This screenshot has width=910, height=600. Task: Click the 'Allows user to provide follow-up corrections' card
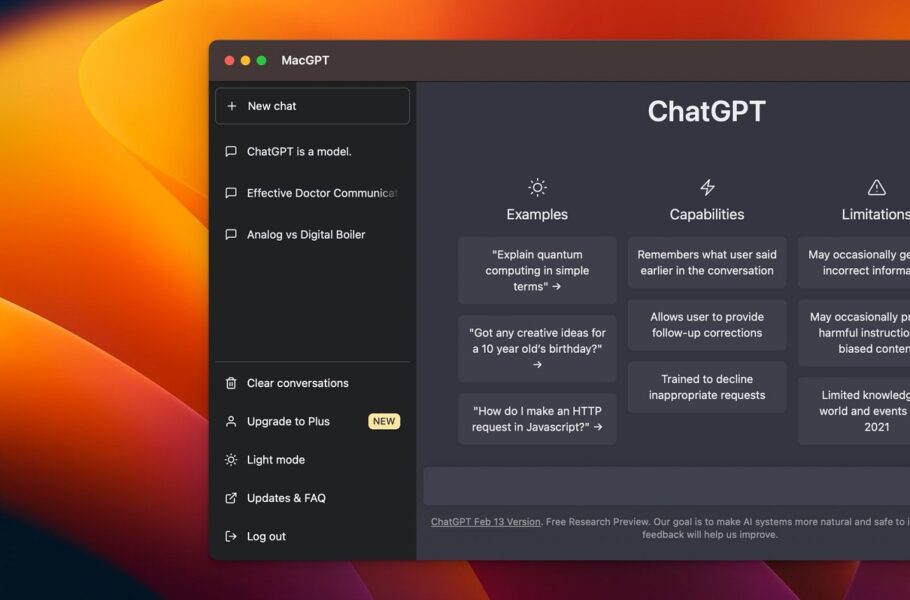click(x=707, y=325)
